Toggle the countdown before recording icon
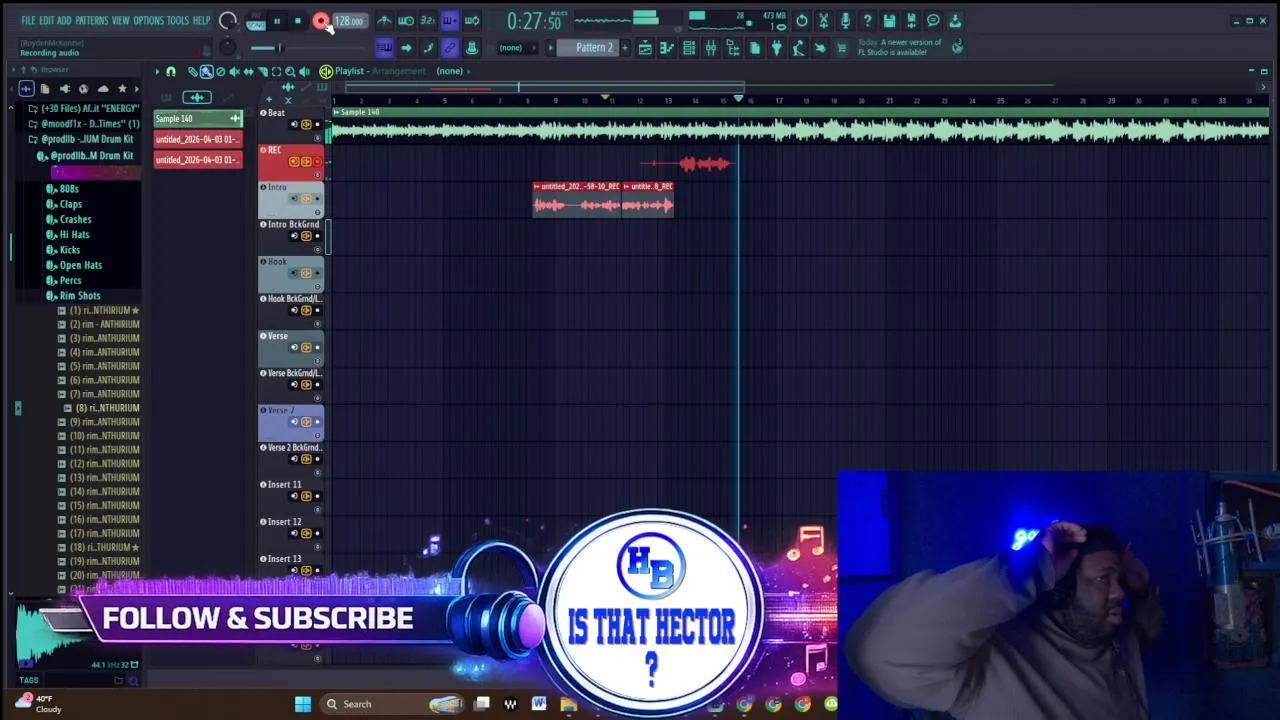Screen dimensions: 1280x720 428,21
